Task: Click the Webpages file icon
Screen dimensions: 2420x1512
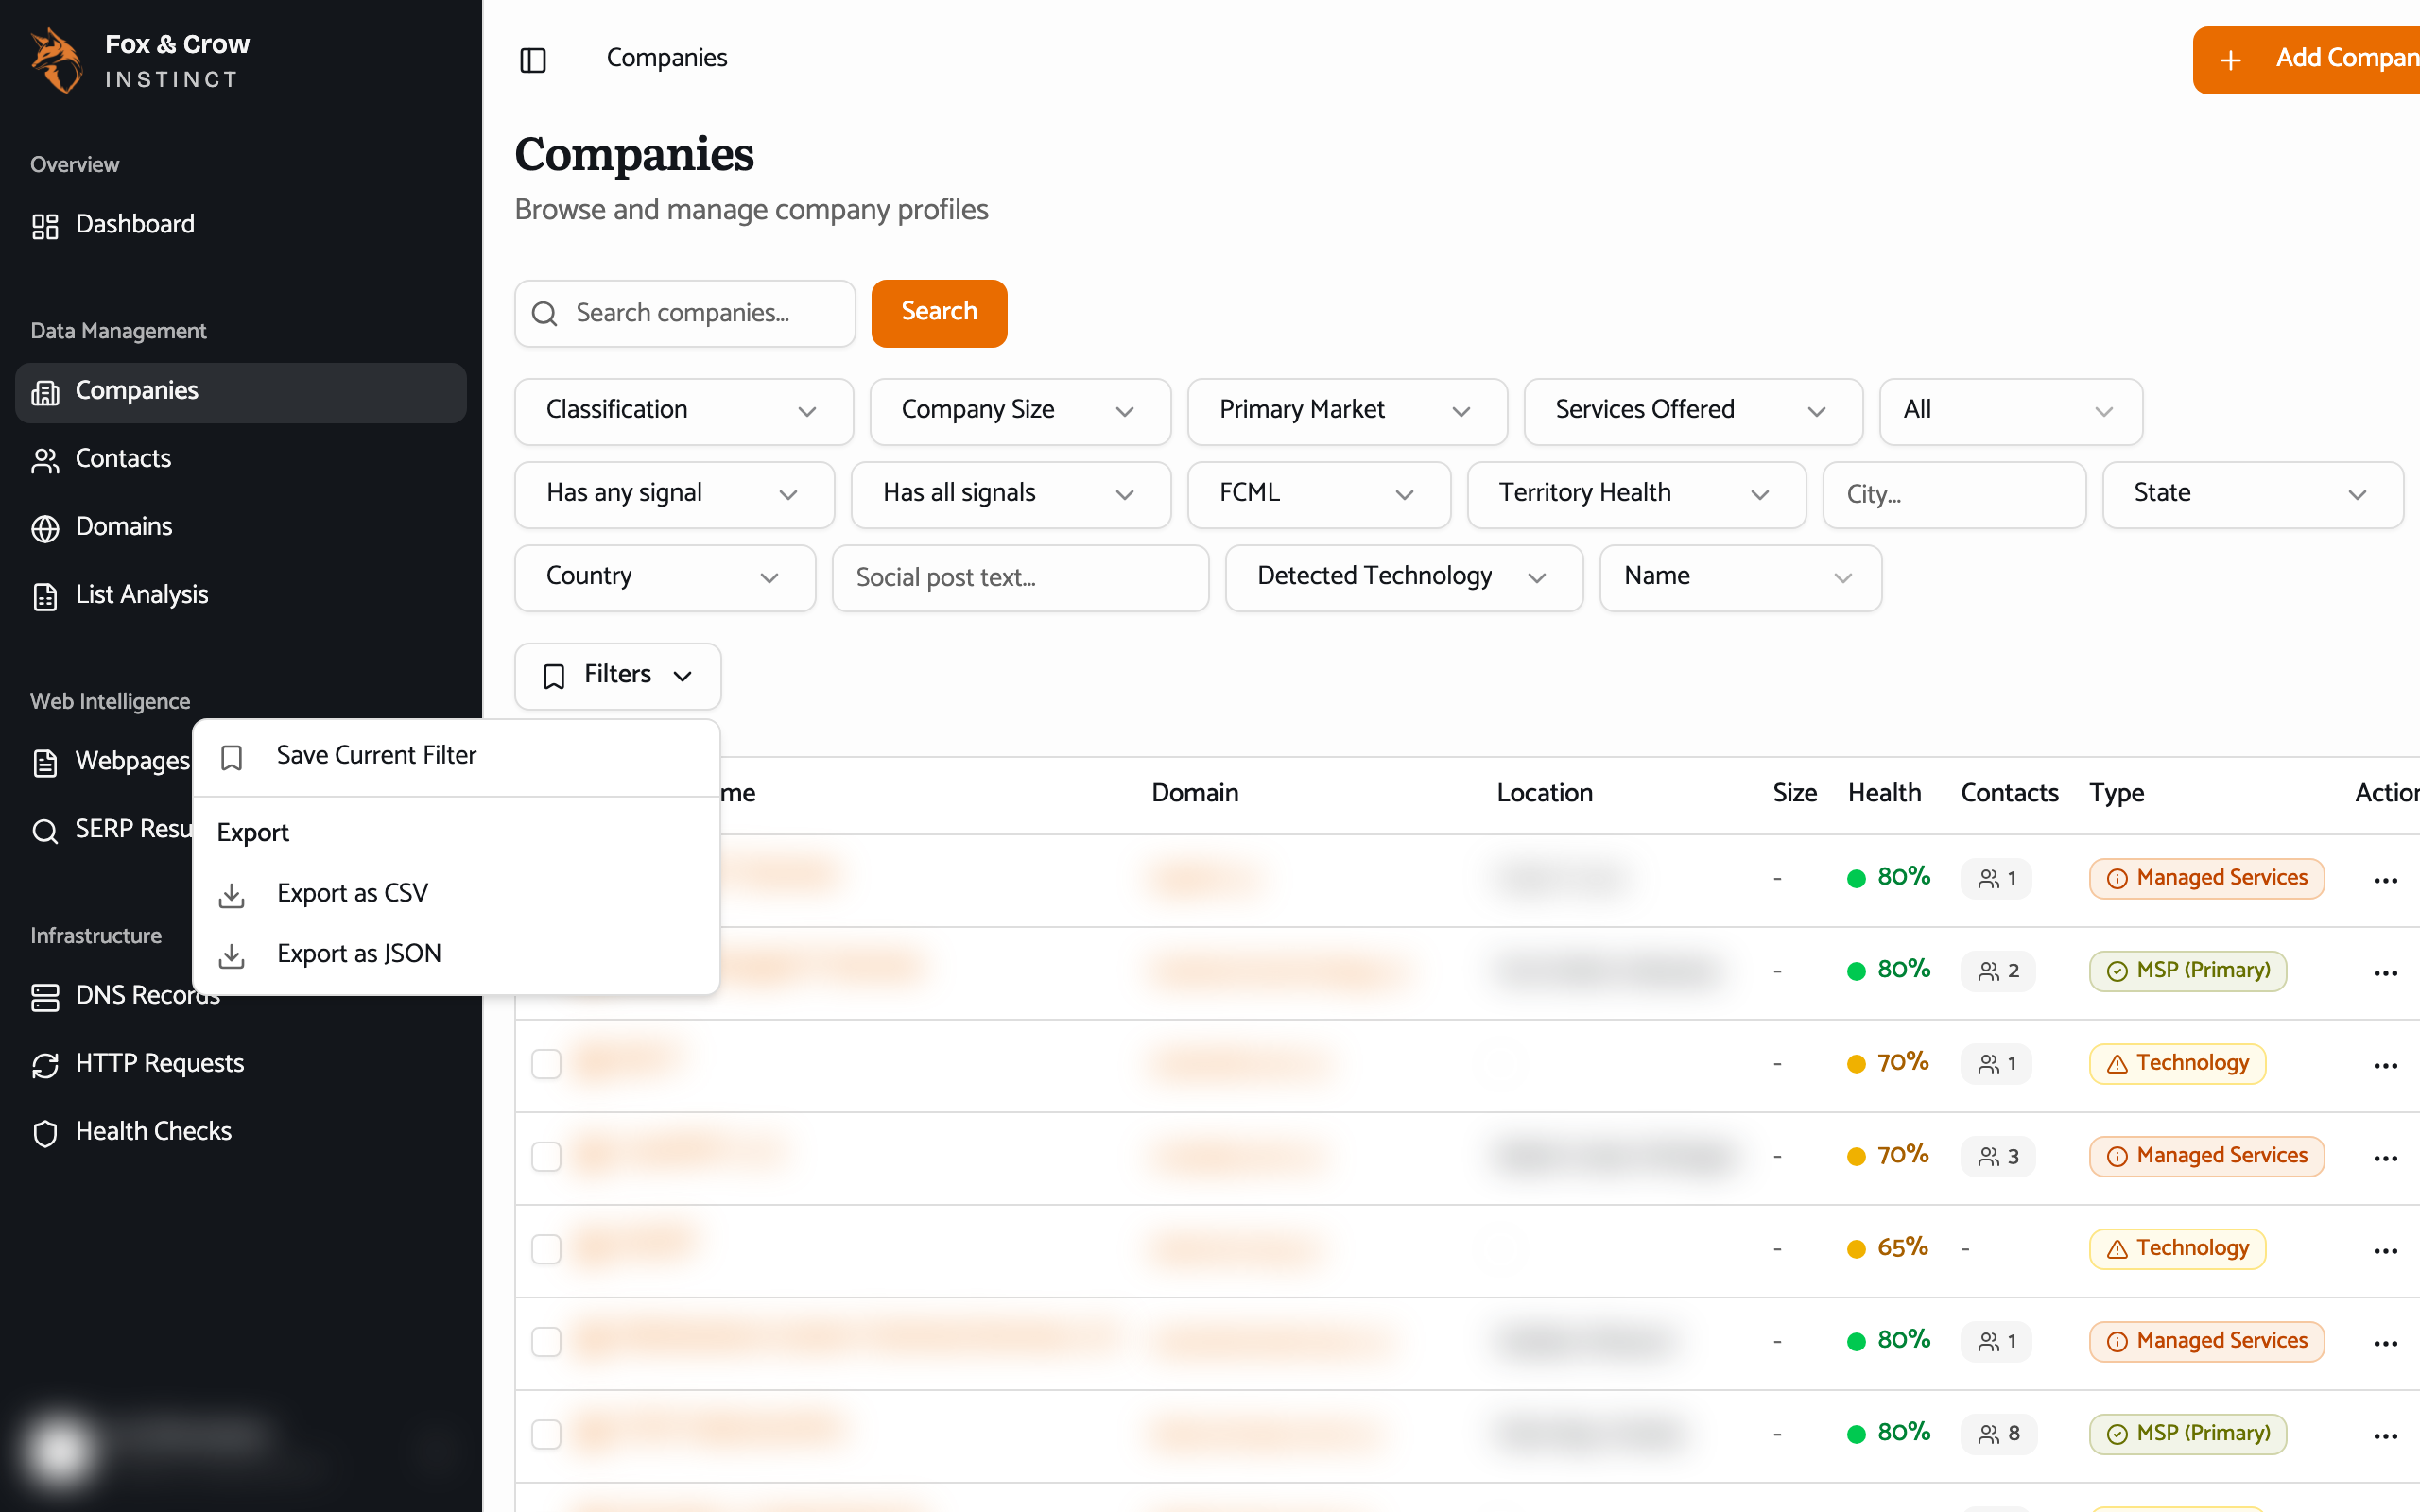Action: 45,763
